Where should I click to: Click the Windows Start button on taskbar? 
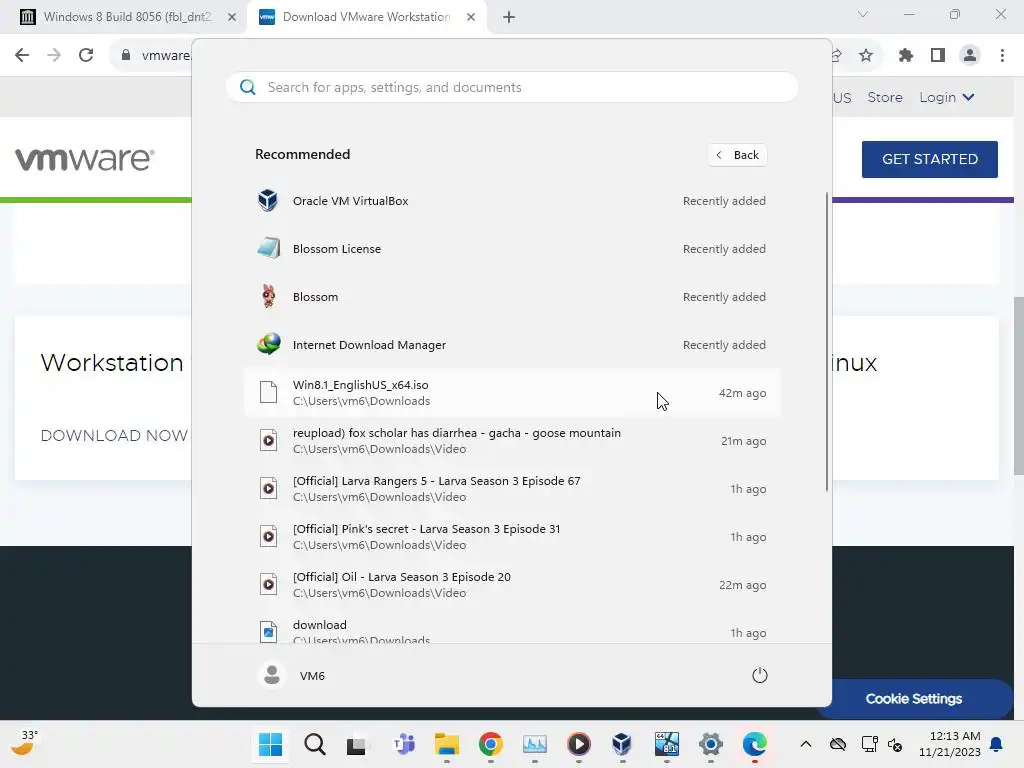click(x=270, y=744)
